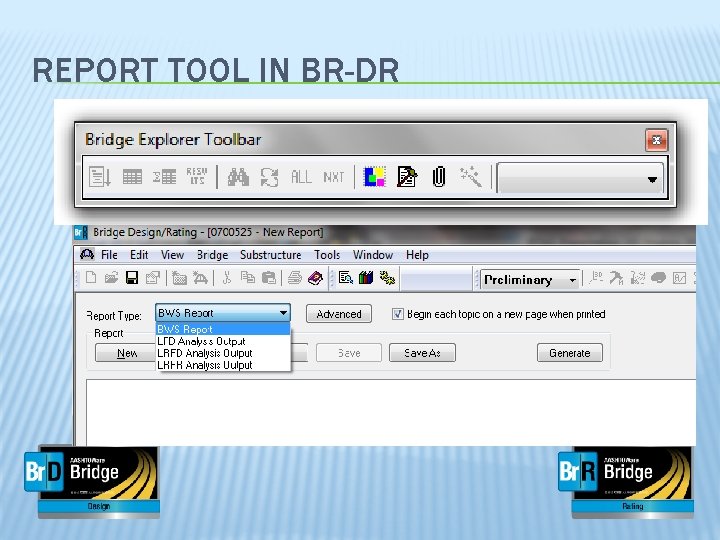Click the properties icon next to Save
This screenshot has width=720, height=540.
pyautogui.click(x=152, y=278)
